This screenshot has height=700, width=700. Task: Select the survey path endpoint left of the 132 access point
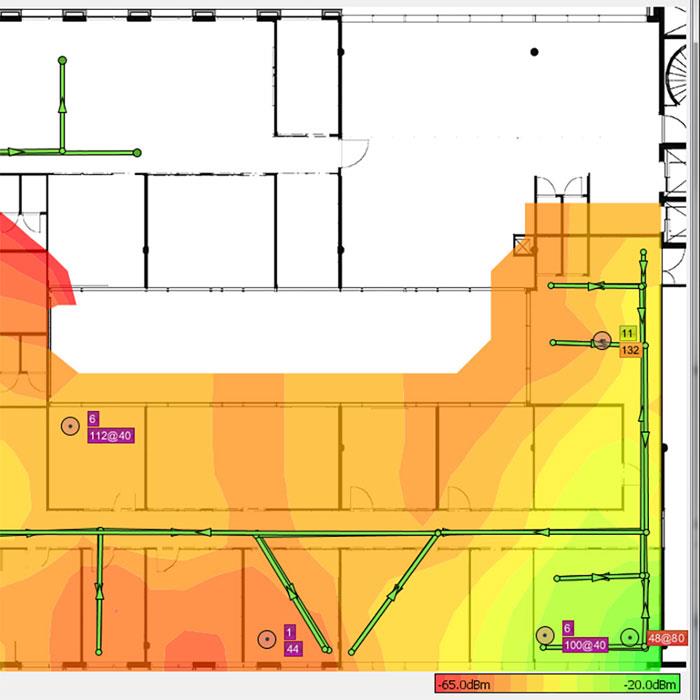click(x=553, y=342)
